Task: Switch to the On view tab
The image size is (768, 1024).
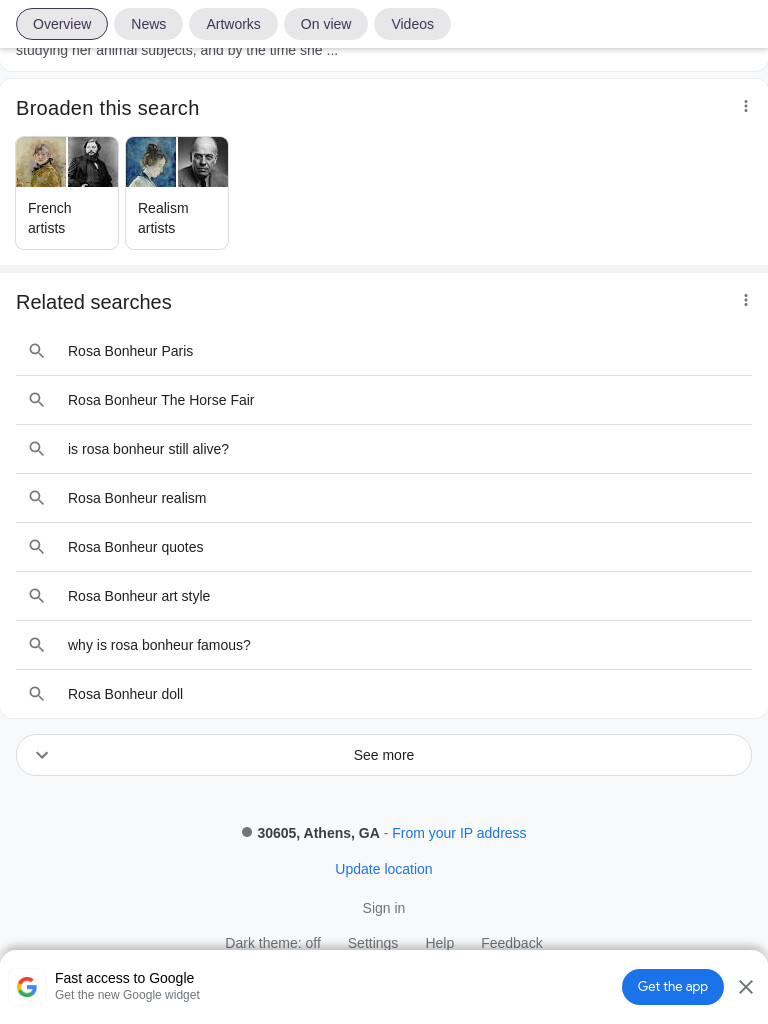Action: [326, 24]
